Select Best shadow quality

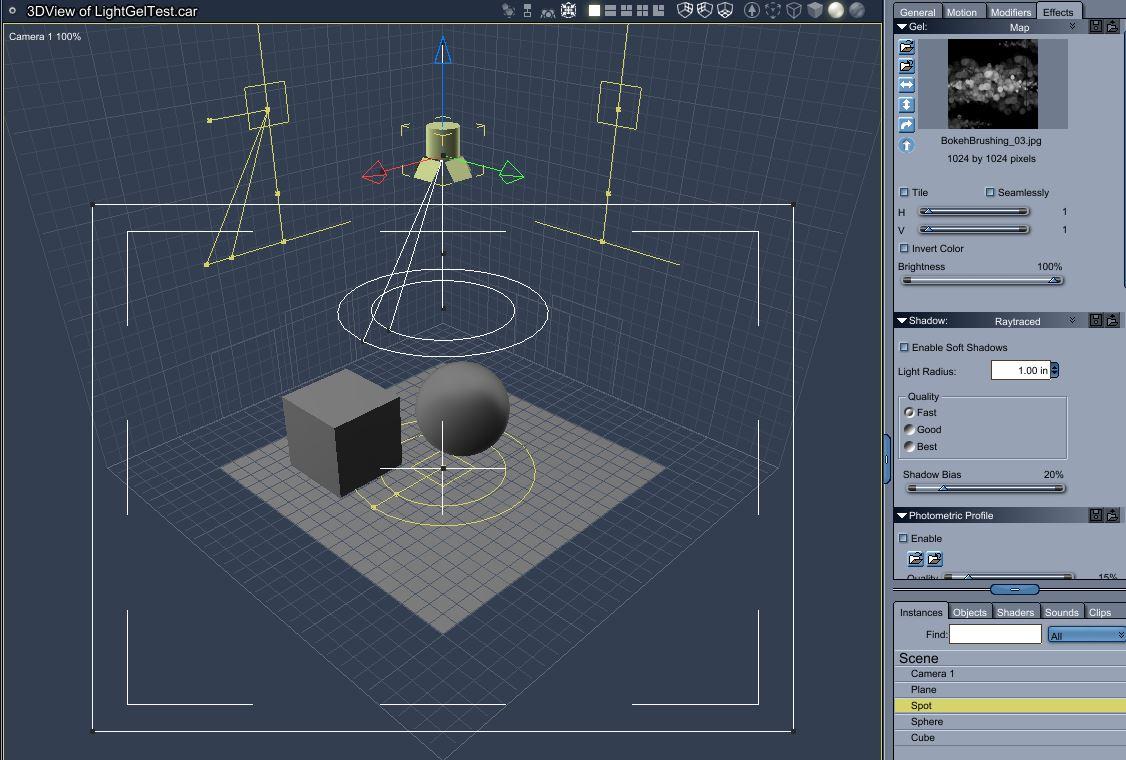click(909, 447)
